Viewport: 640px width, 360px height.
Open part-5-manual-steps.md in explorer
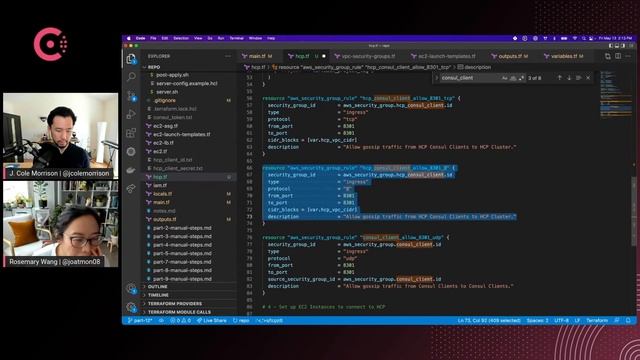[x=182, y=253]
